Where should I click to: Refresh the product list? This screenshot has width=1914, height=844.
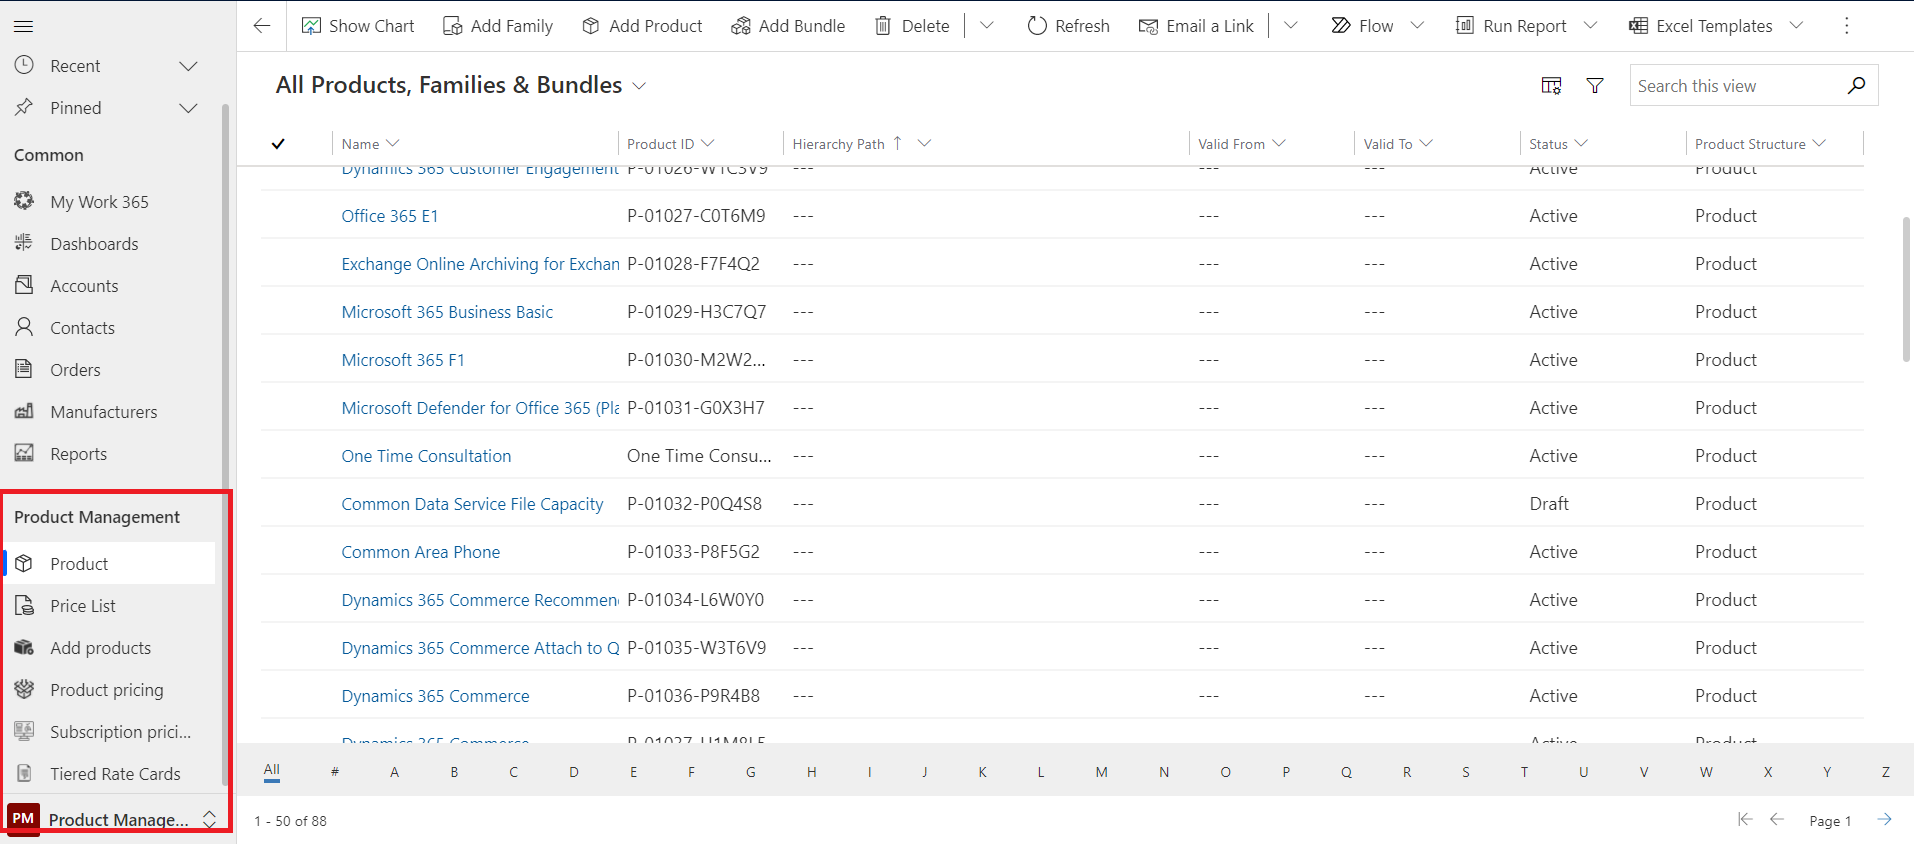1068,26
